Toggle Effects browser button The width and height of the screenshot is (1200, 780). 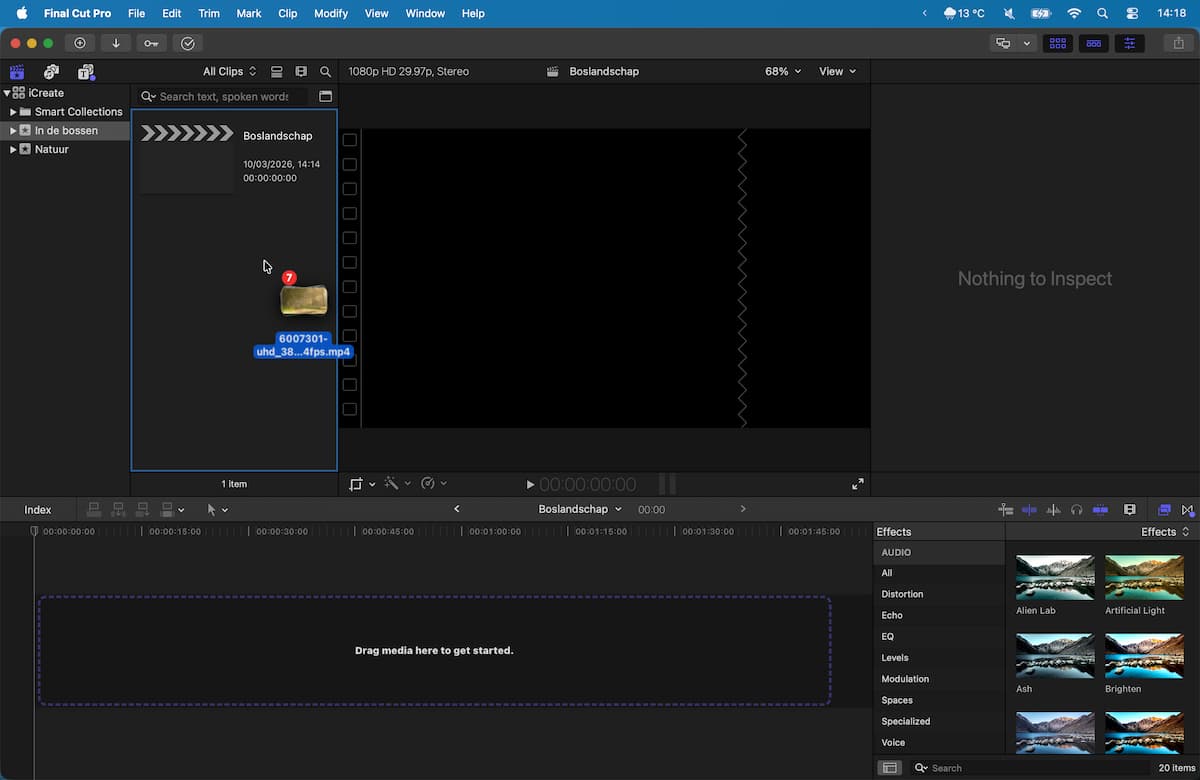click(x=1164, y=510)
